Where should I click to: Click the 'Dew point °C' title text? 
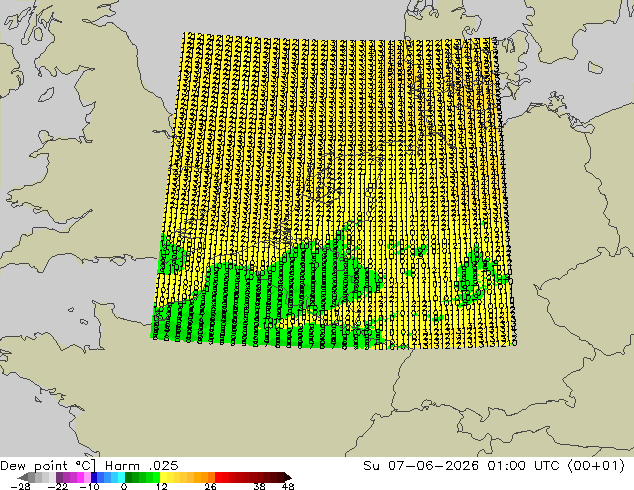click(x=48, y=466)
